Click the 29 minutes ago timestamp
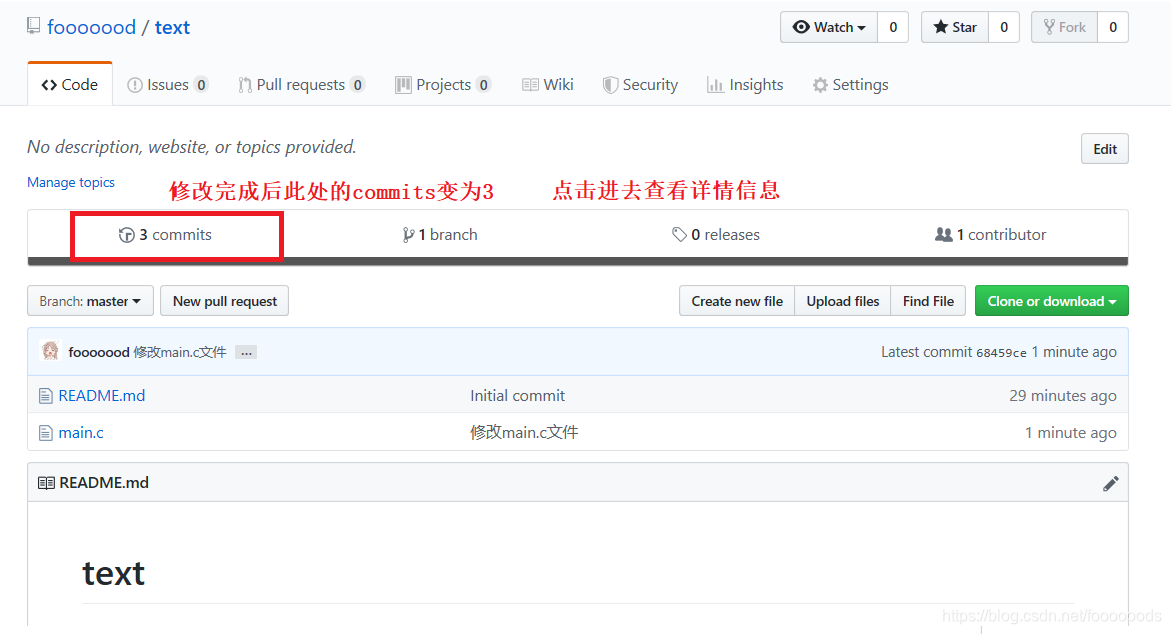Viewport: 1171px width, 634px height. 1063,396
